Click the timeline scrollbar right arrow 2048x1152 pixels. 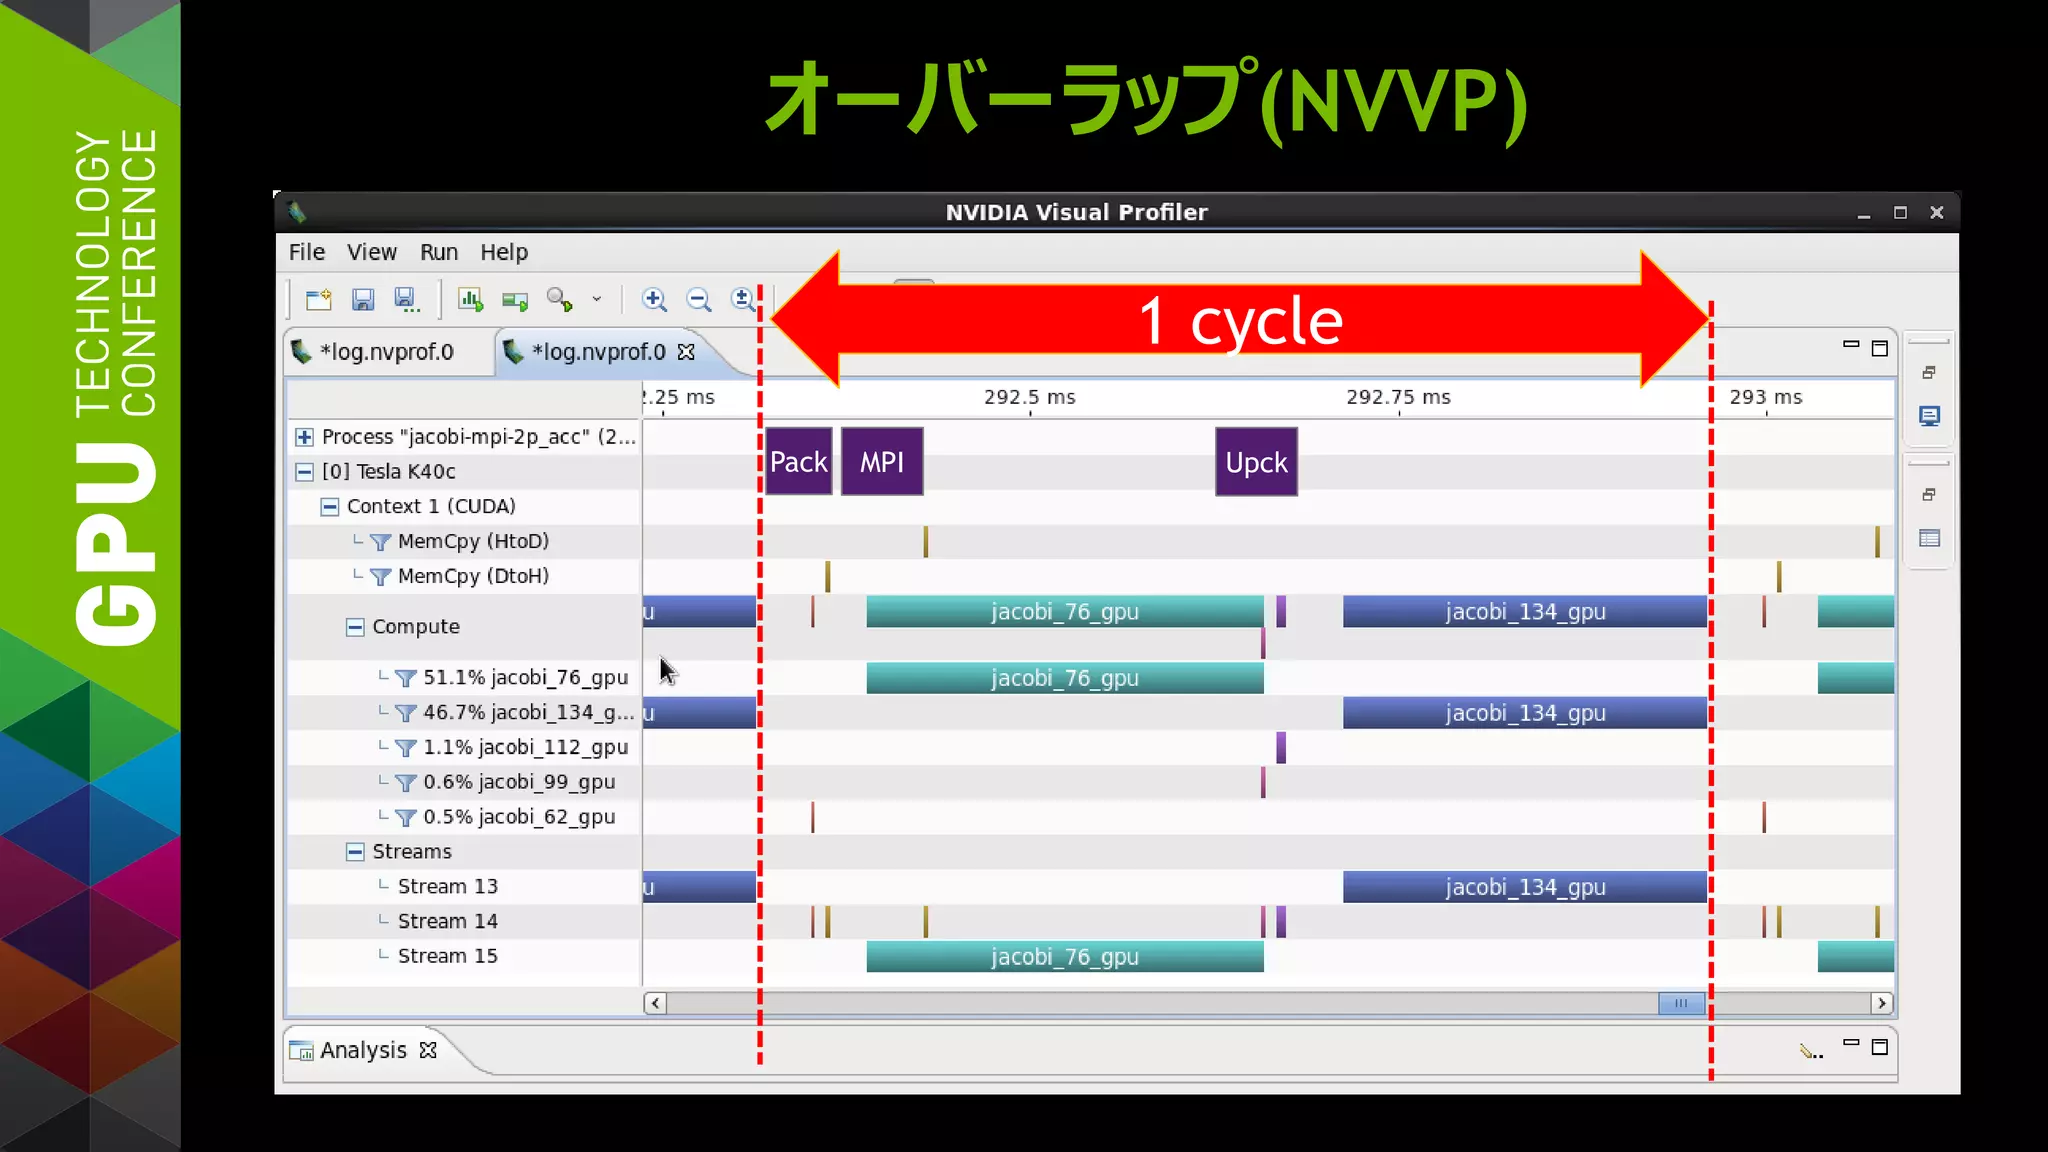[x=1882, y=1003]
